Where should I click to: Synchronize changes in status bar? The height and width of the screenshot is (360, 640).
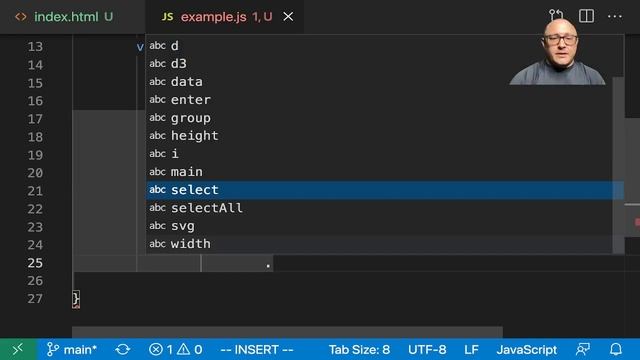click(122, 349)
